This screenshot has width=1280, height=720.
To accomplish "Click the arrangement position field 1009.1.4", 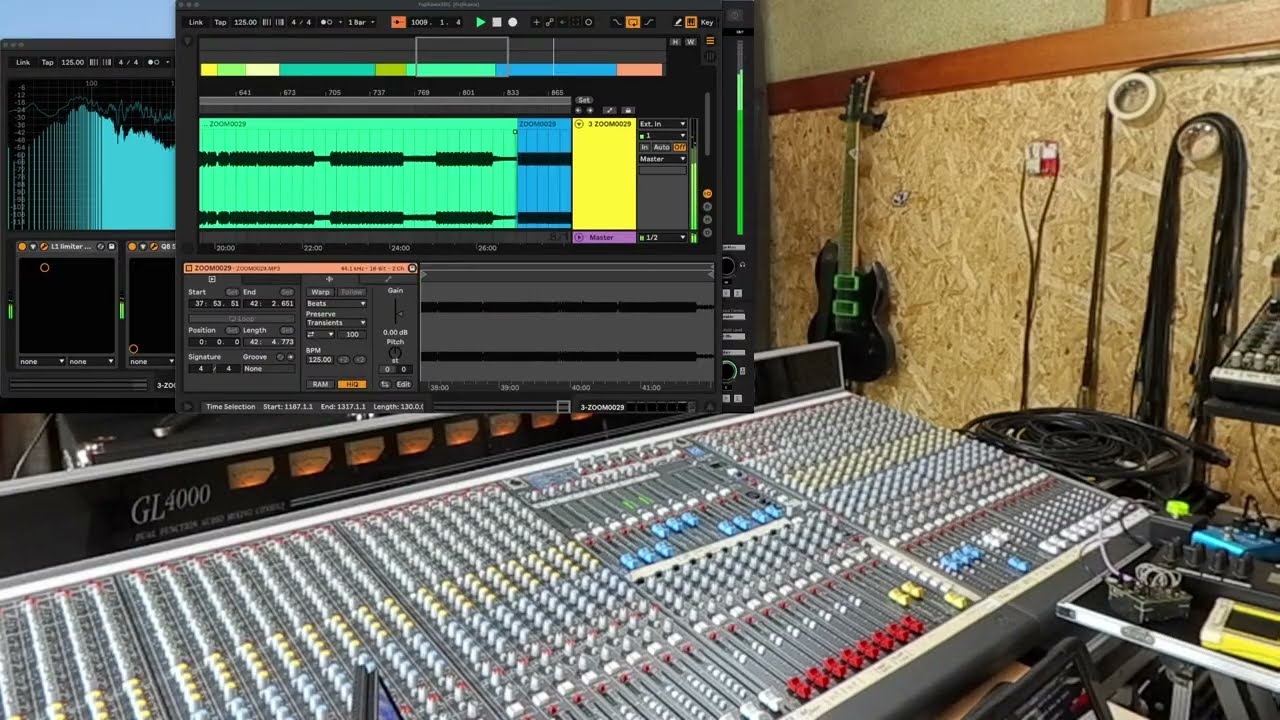I will click(x=436, y=22).
